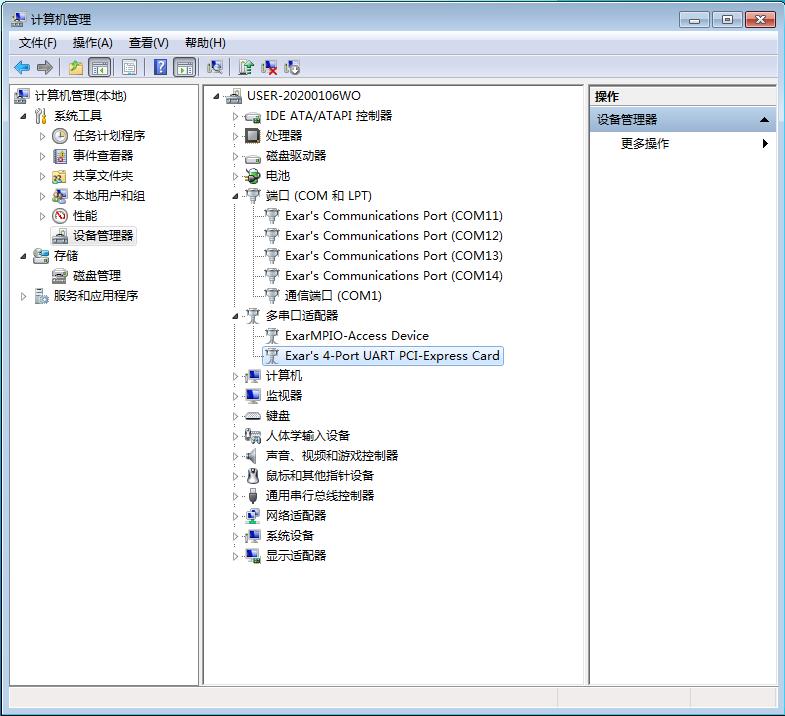
Task: Select 事件查看器 in system tools
Action: point(102,156)
